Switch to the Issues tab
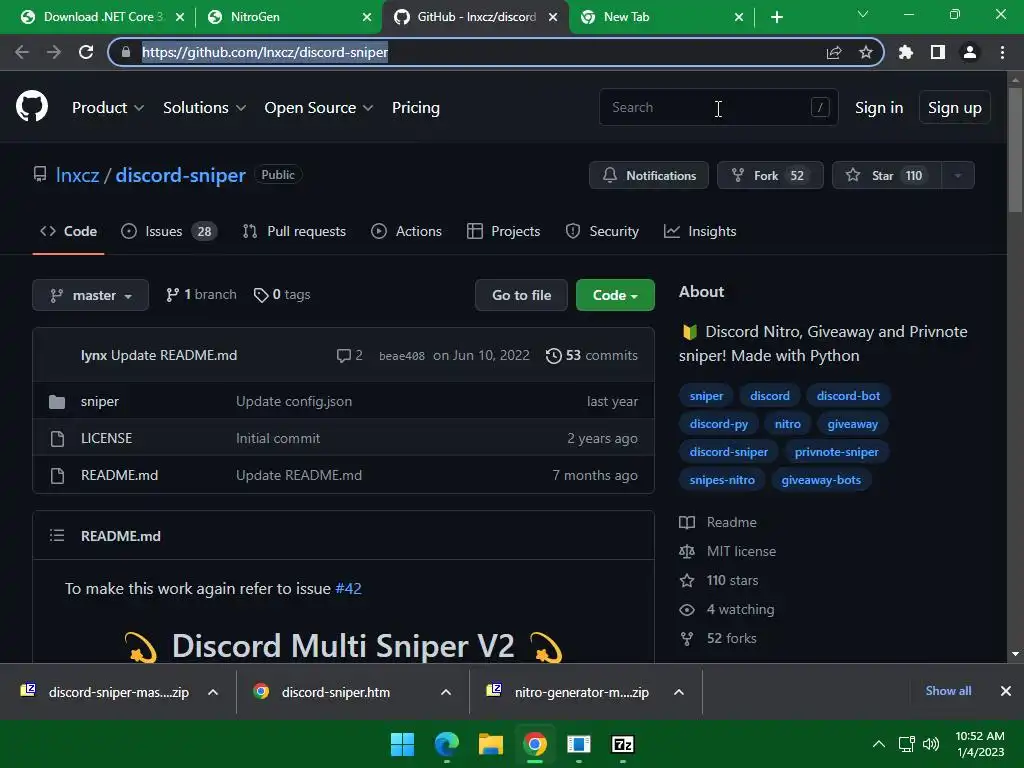The image size is (1024, 768). pos(169,231)
